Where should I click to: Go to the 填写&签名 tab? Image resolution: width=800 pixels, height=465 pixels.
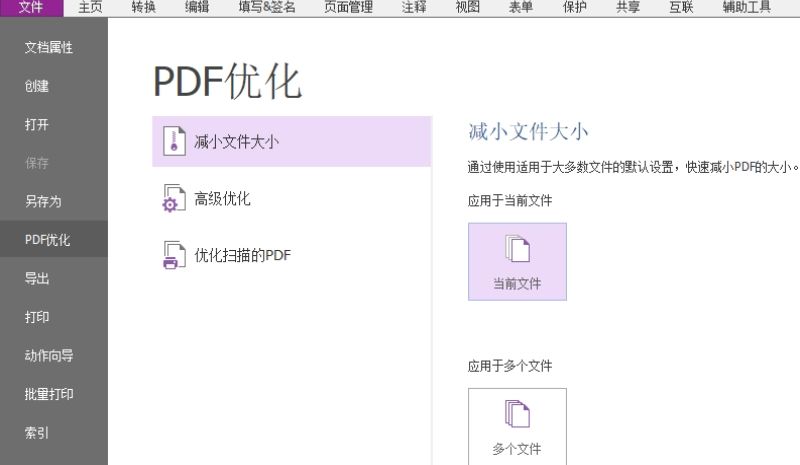tap(269, 7)
